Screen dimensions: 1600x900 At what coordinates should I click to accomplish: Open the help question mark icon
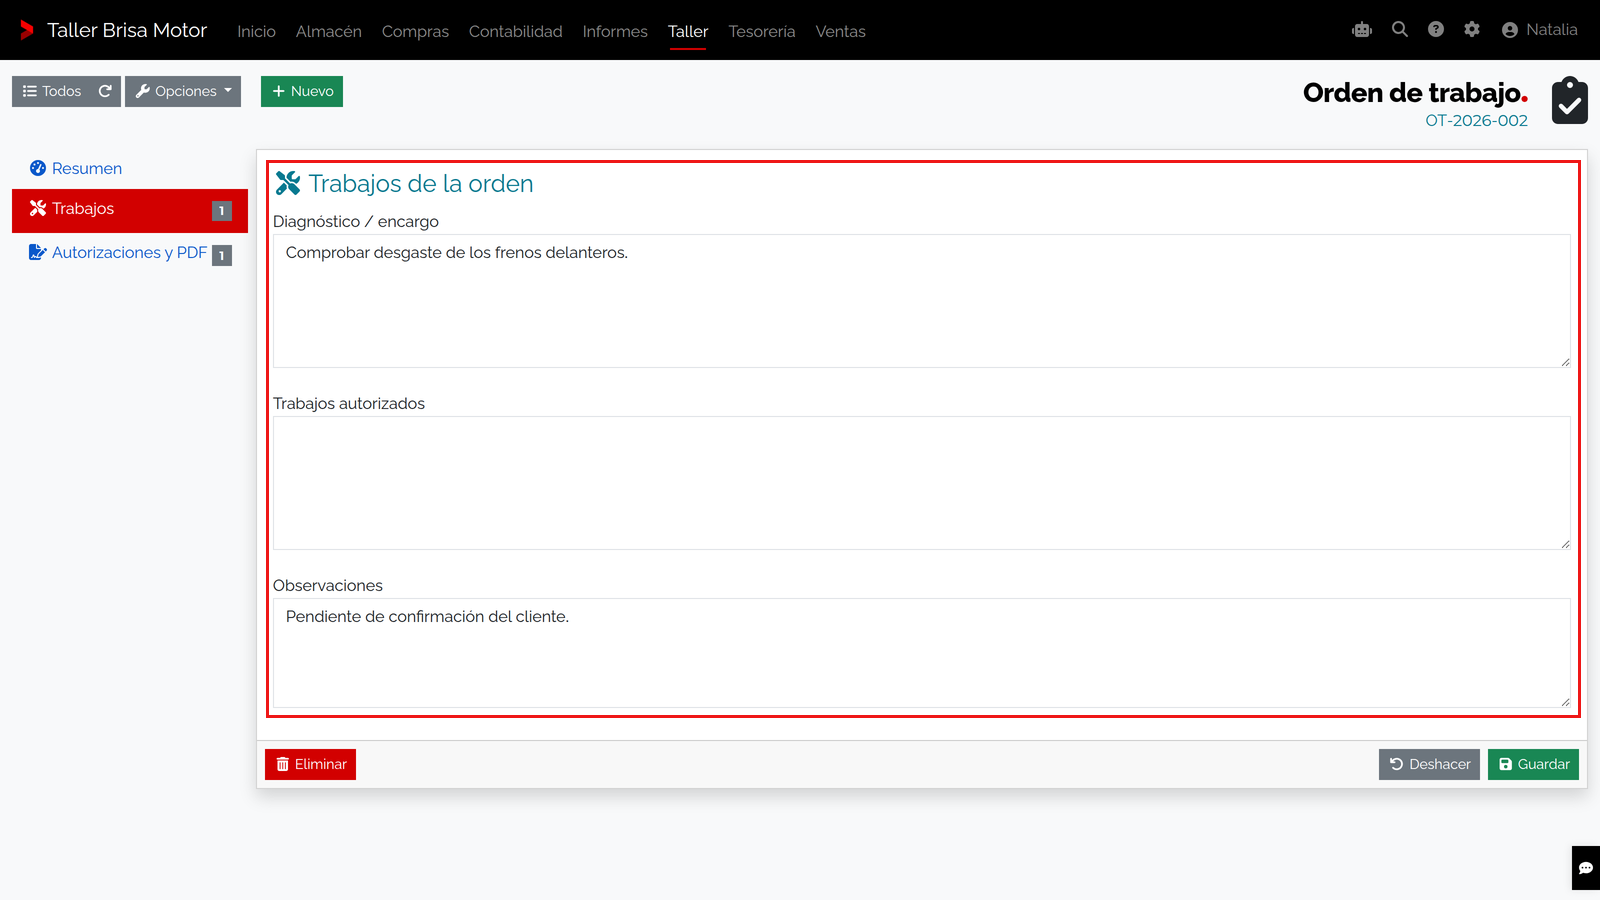tap(1436, 30)
